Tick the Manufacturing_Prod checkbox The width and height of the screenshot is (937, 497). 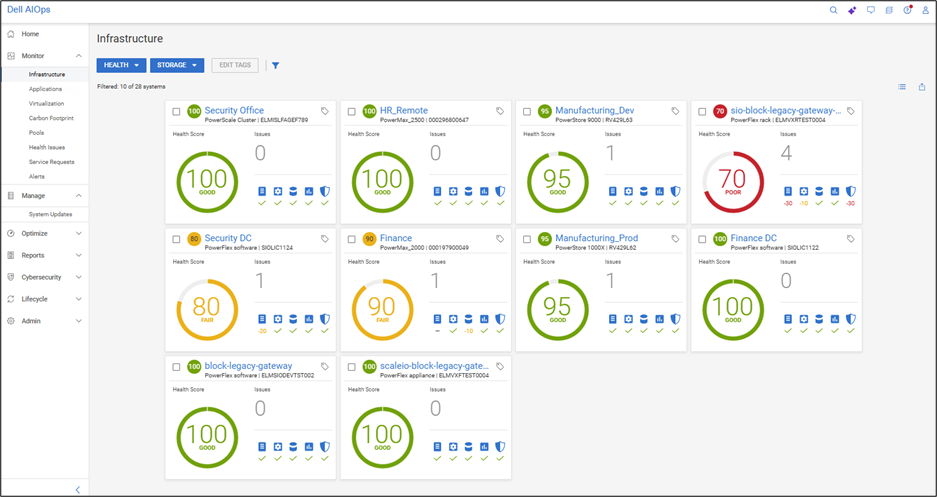point(527,240)
